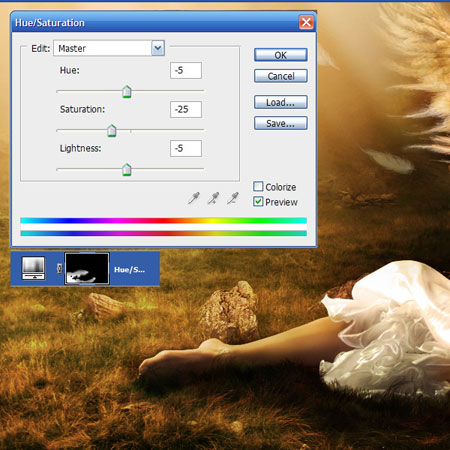Image resolution: width=450 pixels, height=450 pixels.
Task: Click the Hue/Saturation adjustment layer icon
Action: pos(33,268)
